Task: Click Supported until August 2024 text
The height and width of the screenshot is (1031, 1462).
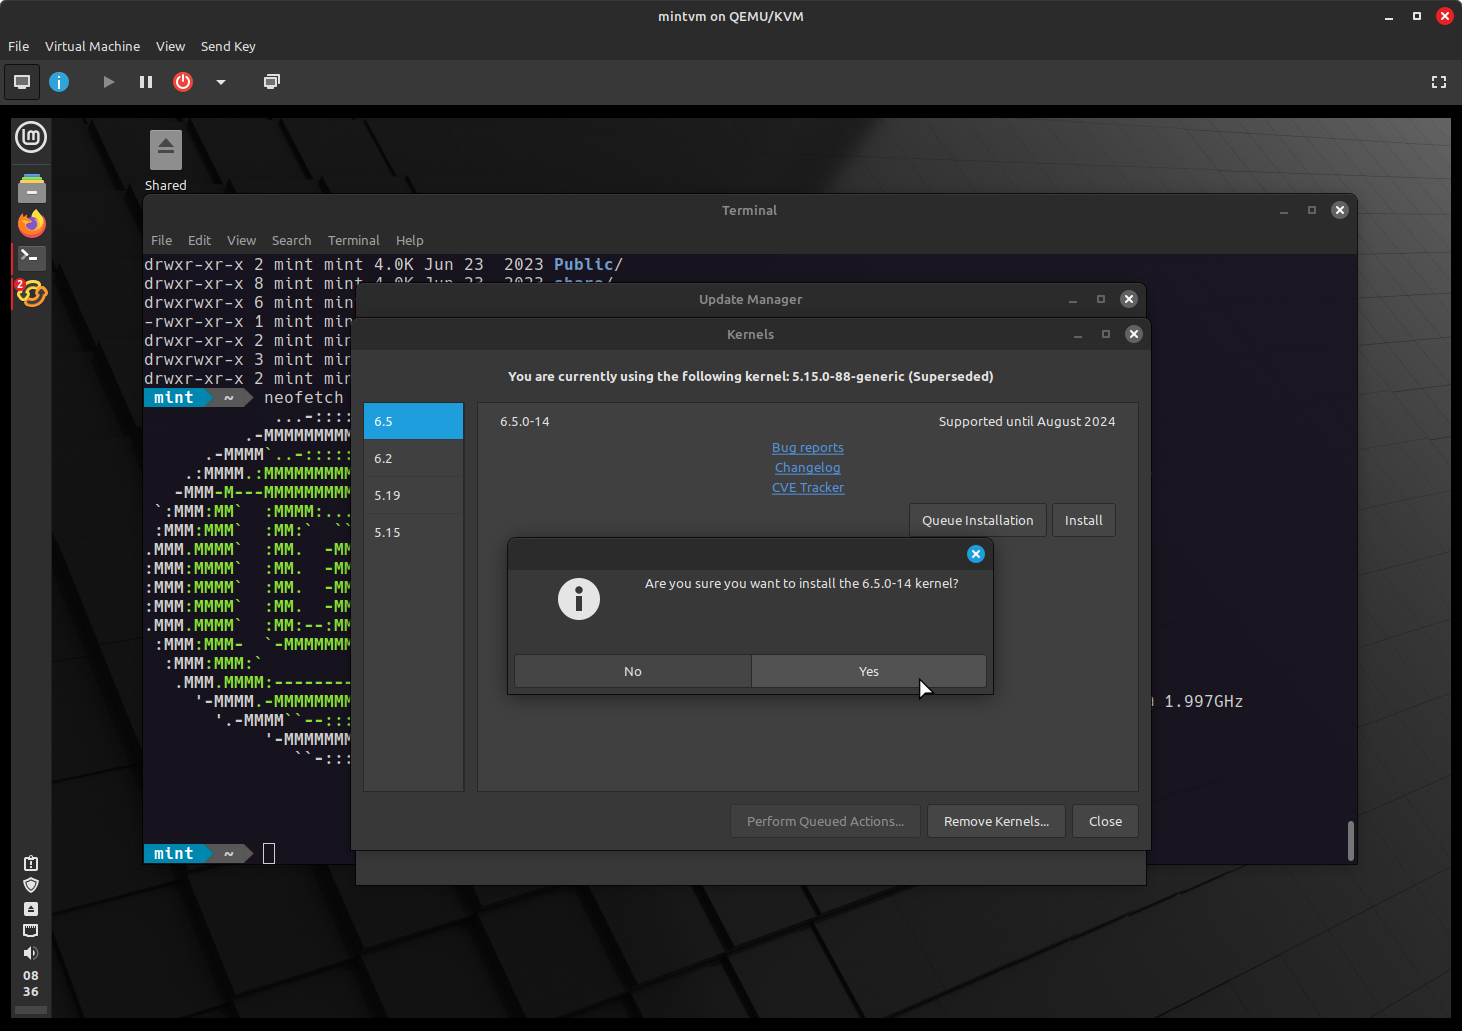Action: (x=1026, y=421)
